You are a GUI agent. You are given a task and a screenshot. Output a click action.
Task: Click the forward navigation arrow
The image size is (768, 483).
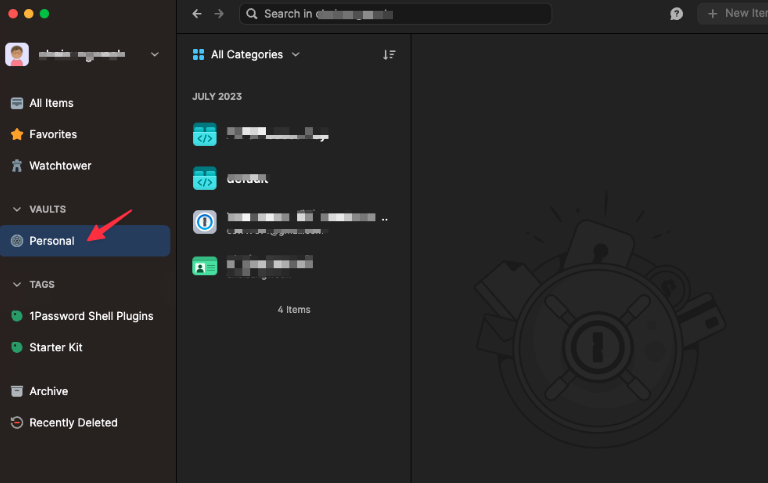tap(219, 14)
